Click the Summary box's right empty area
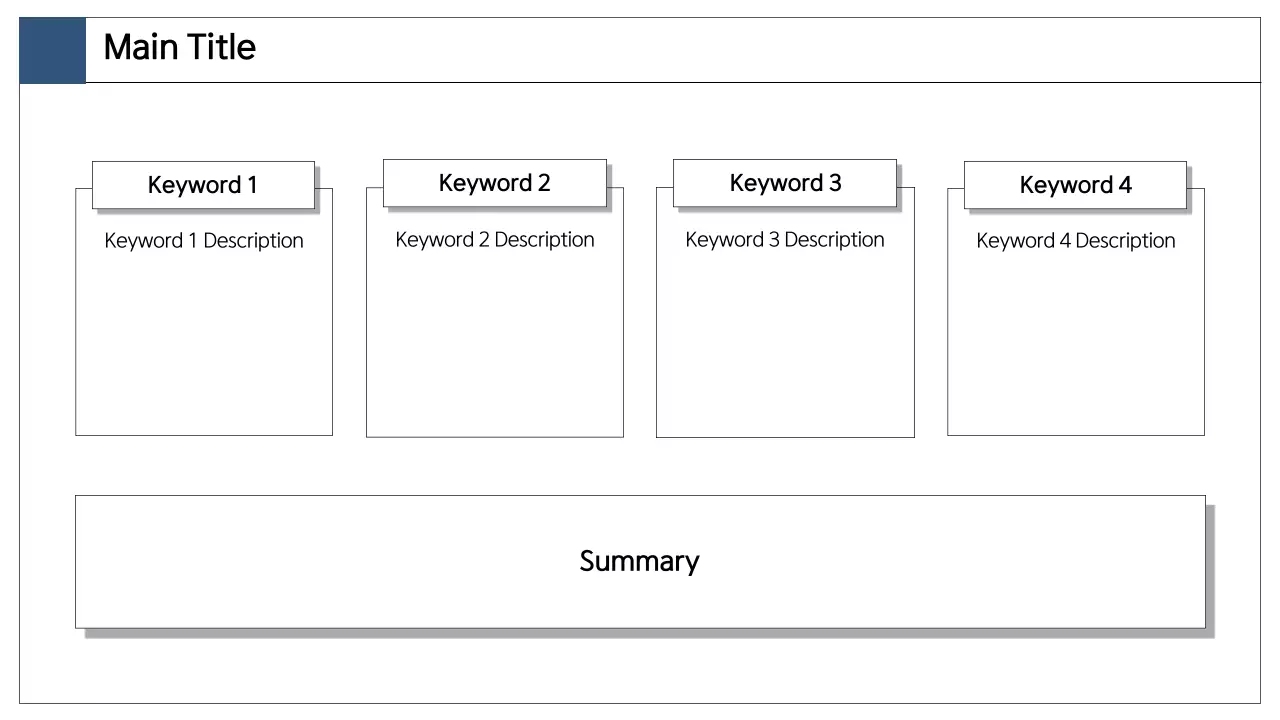The width and height of the screenshot is (1280, 720). (x=1000, y=561)
